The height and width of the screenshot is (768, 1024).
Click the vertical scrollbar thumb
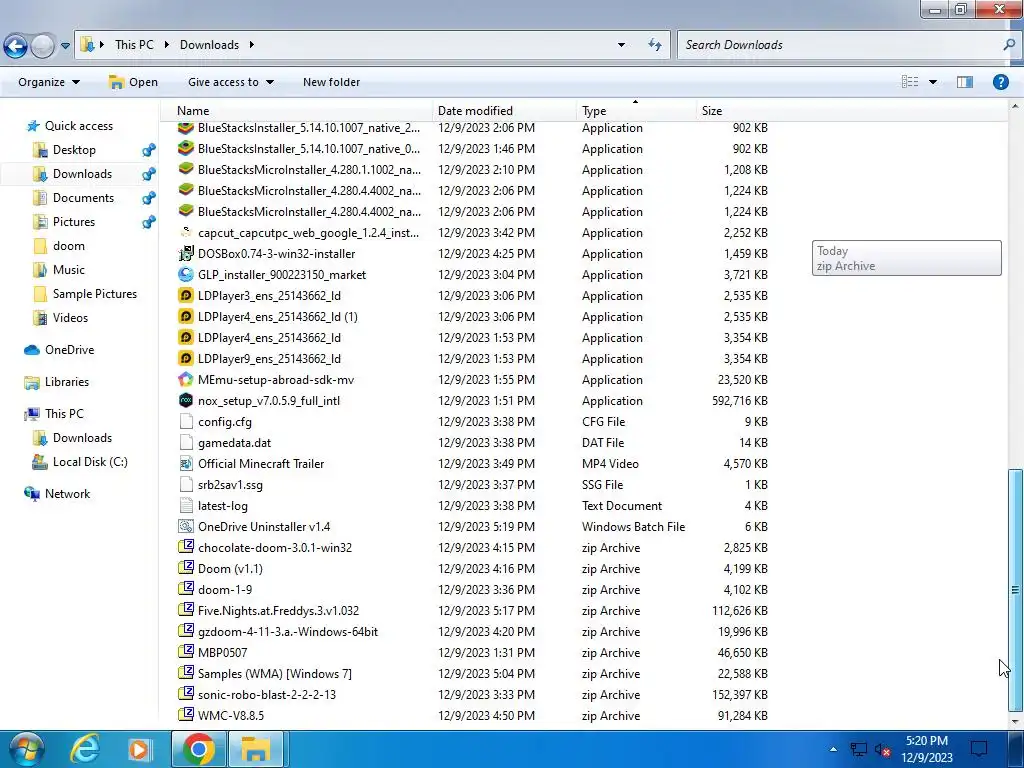coord(1015,590)
